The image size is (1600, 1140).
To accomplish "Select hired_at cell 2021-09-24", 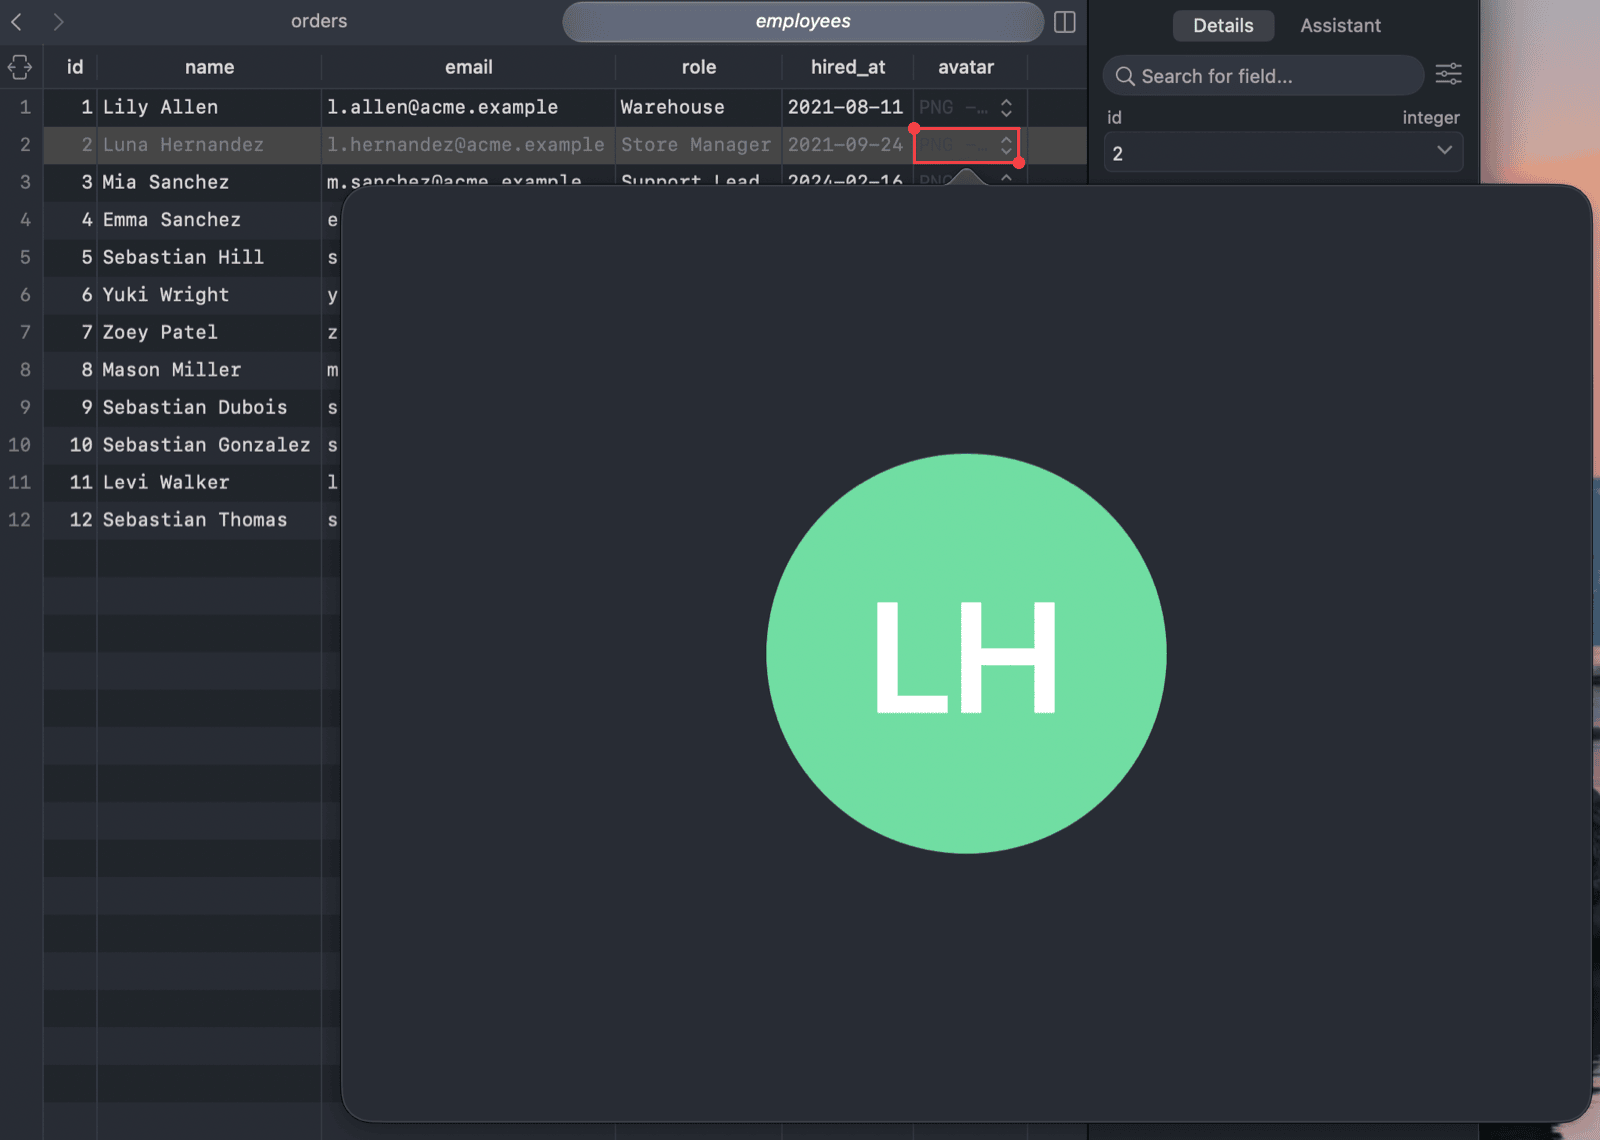I will [847, 145].
